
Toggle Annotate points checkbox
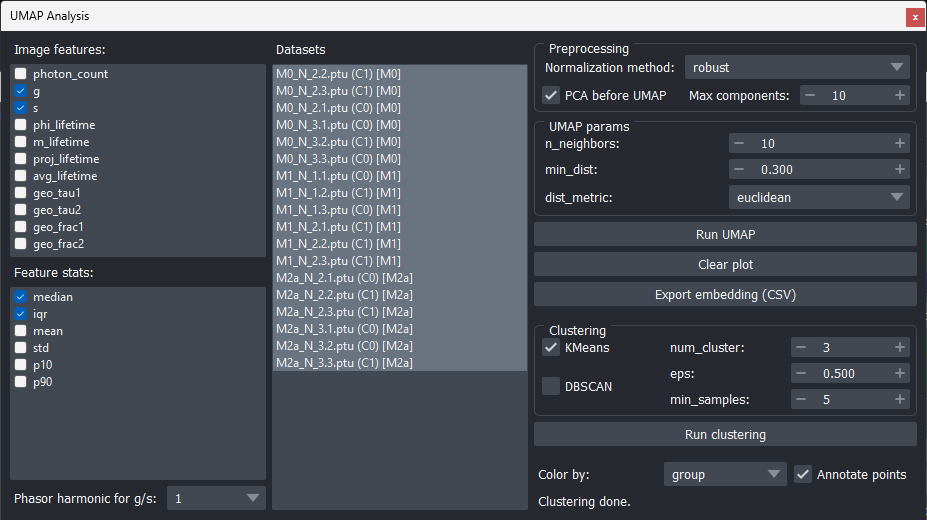802,474
